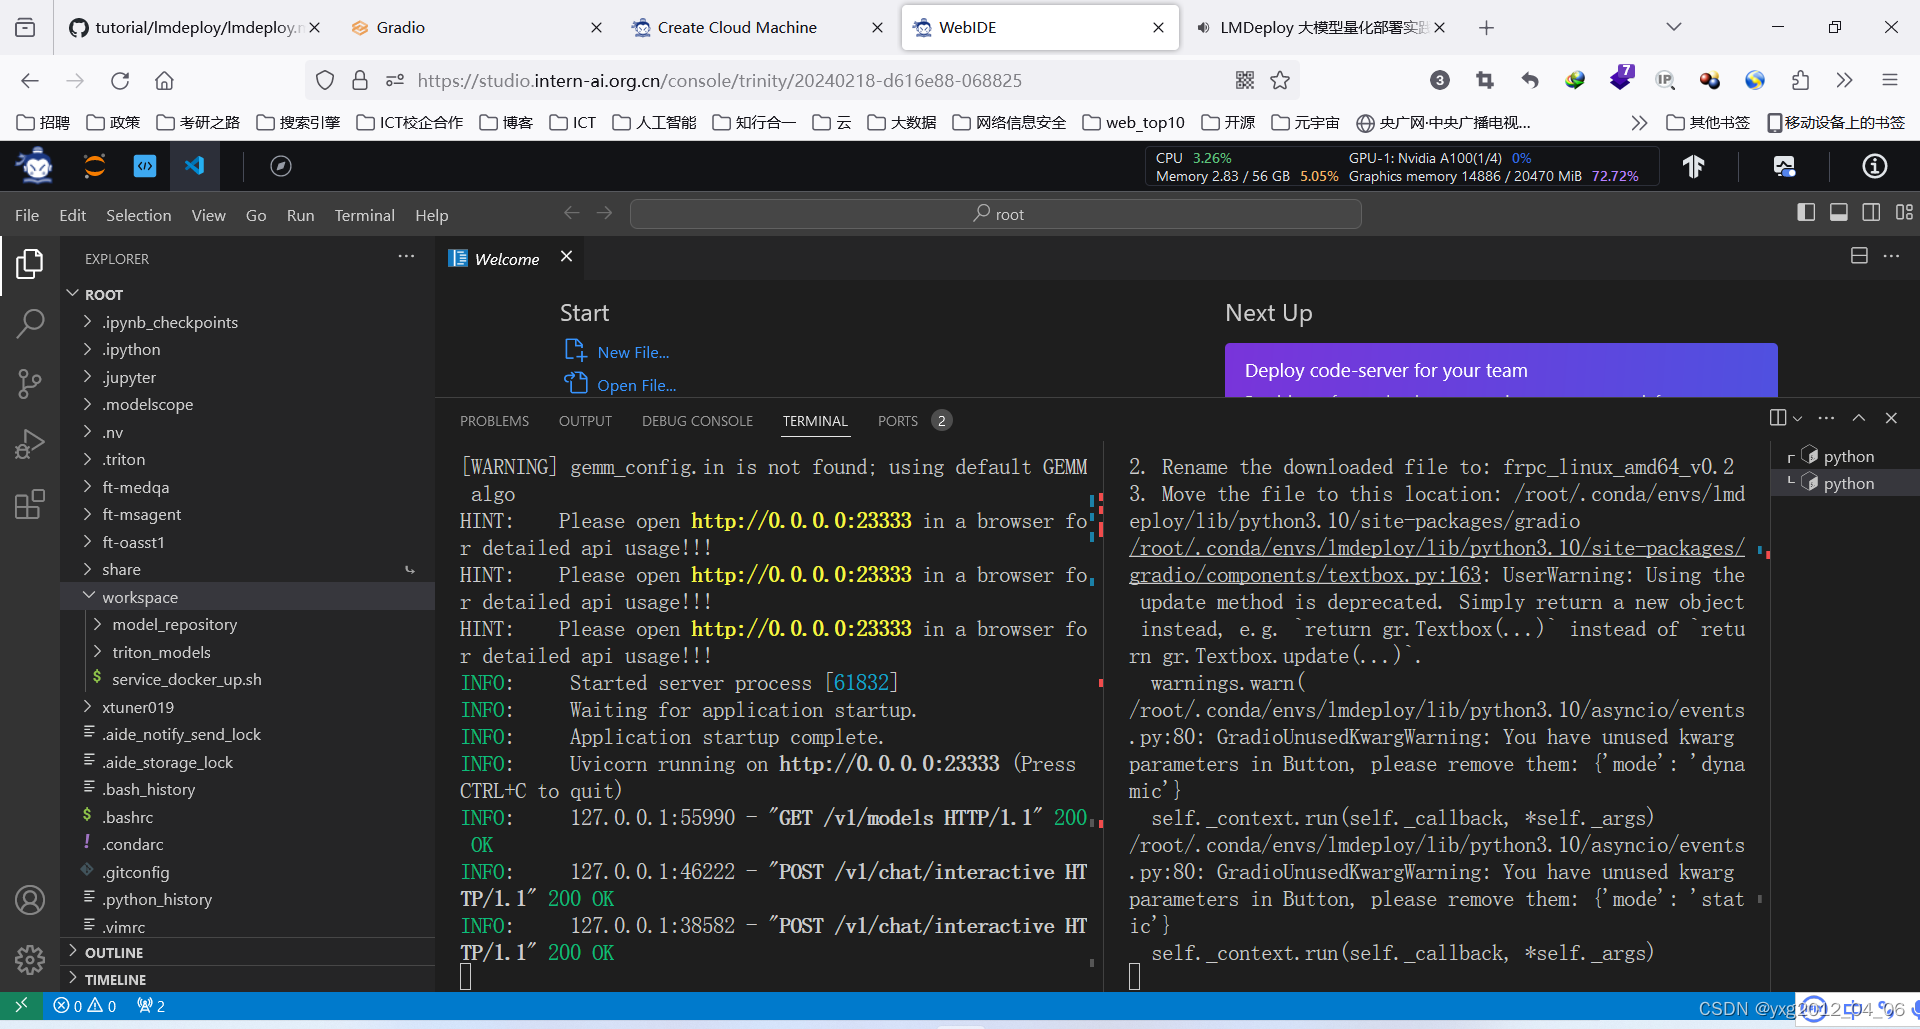Click the Open File... link
Screen dimensions: 1920x1029
(636, 385)
